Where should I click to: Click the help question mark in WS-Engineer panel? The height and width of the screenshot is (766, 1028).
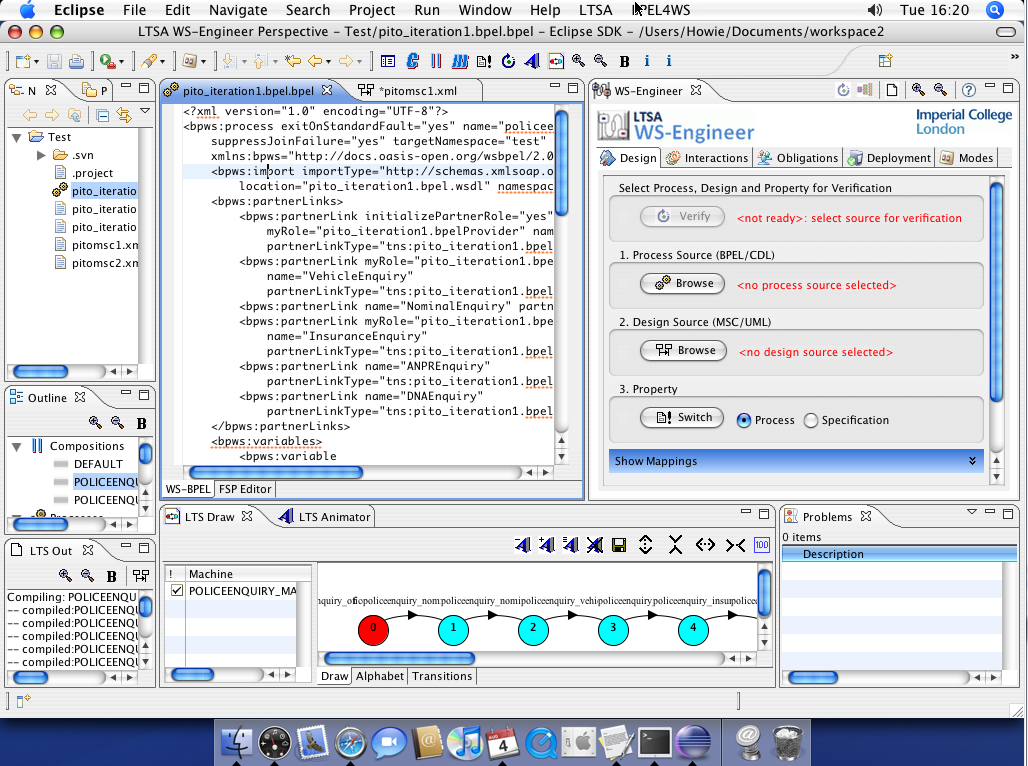pyautogui.click(x=968, y=90)
